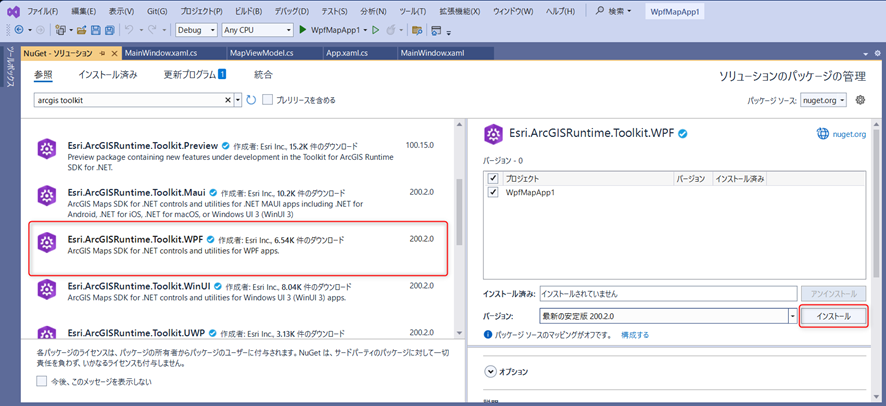Click the Hot Reload flame icon
886x406 pixels.
pyautogui.click(x=390, y=30)
